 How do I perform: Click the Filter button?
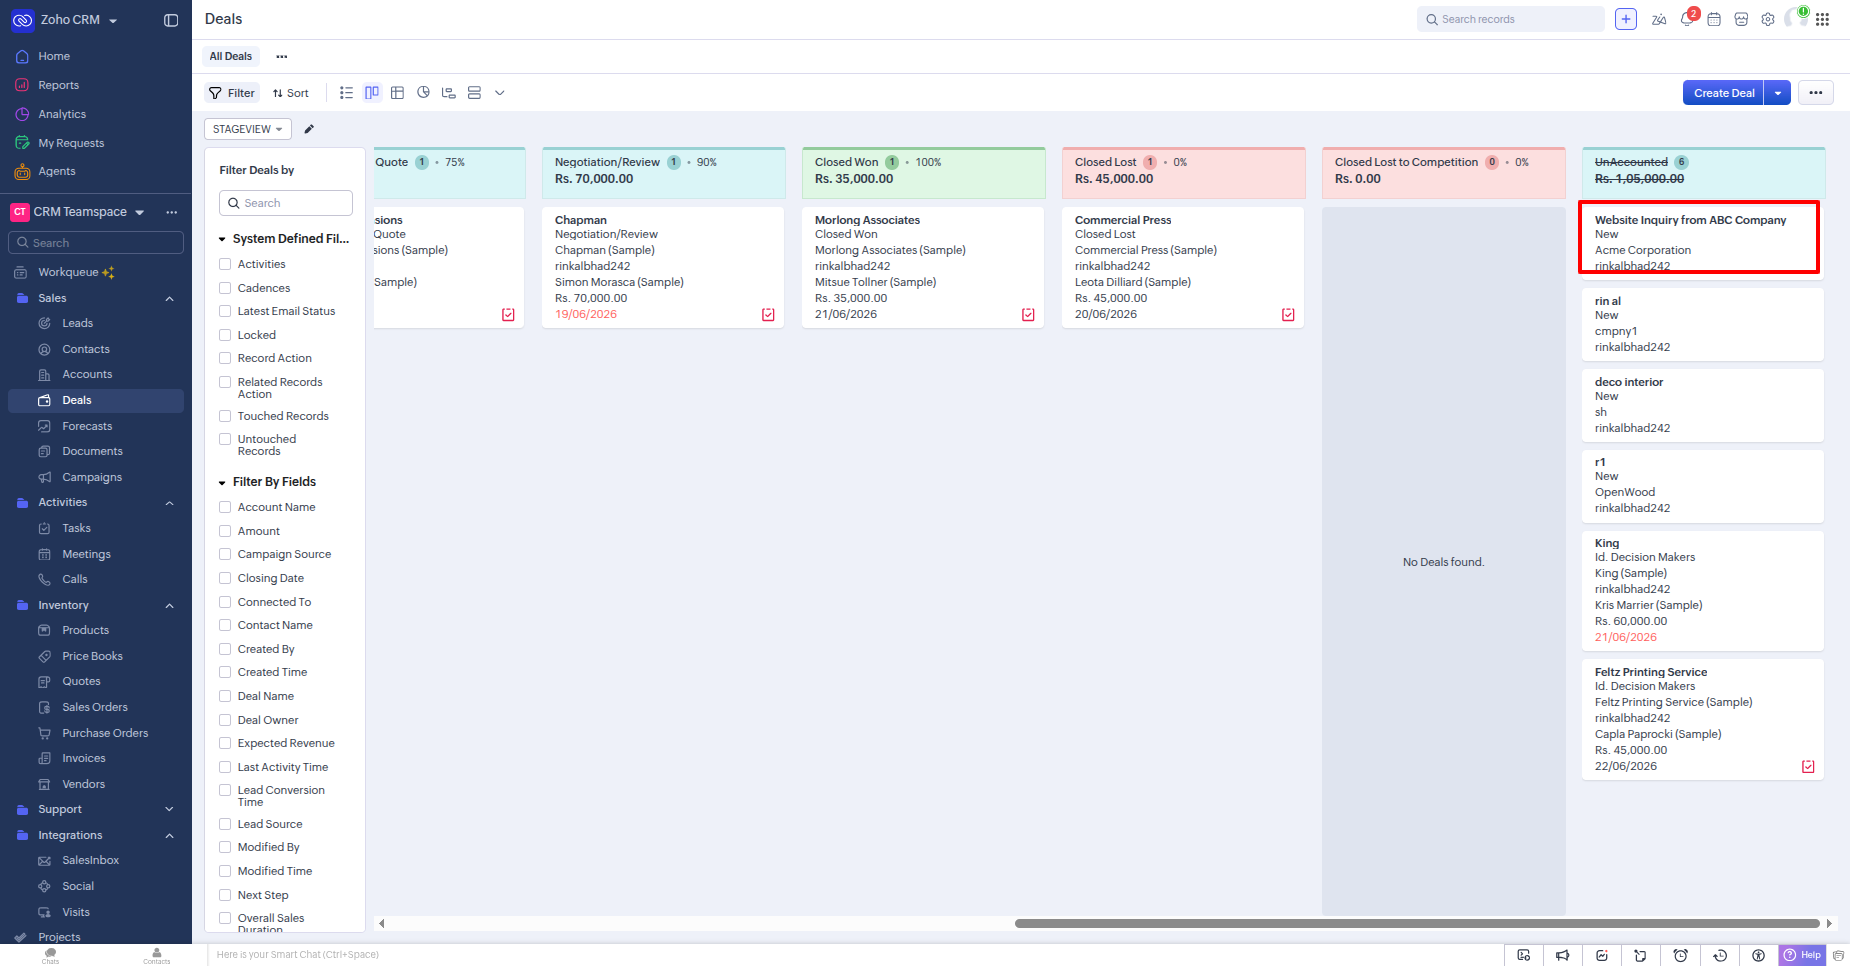tap(232, 93)
